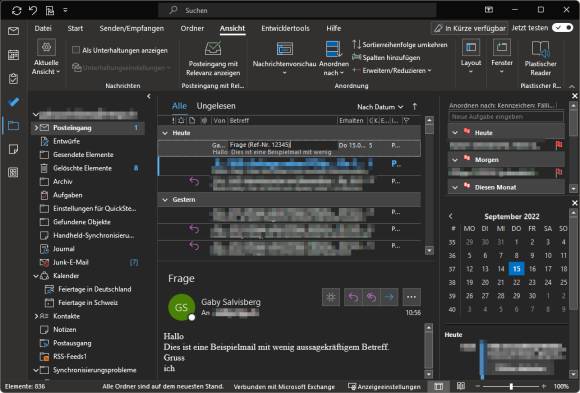Click message list vertical scrollbar down arrow
The height and width of the screenshot is (393, 580).
click(x=429, y=251)
